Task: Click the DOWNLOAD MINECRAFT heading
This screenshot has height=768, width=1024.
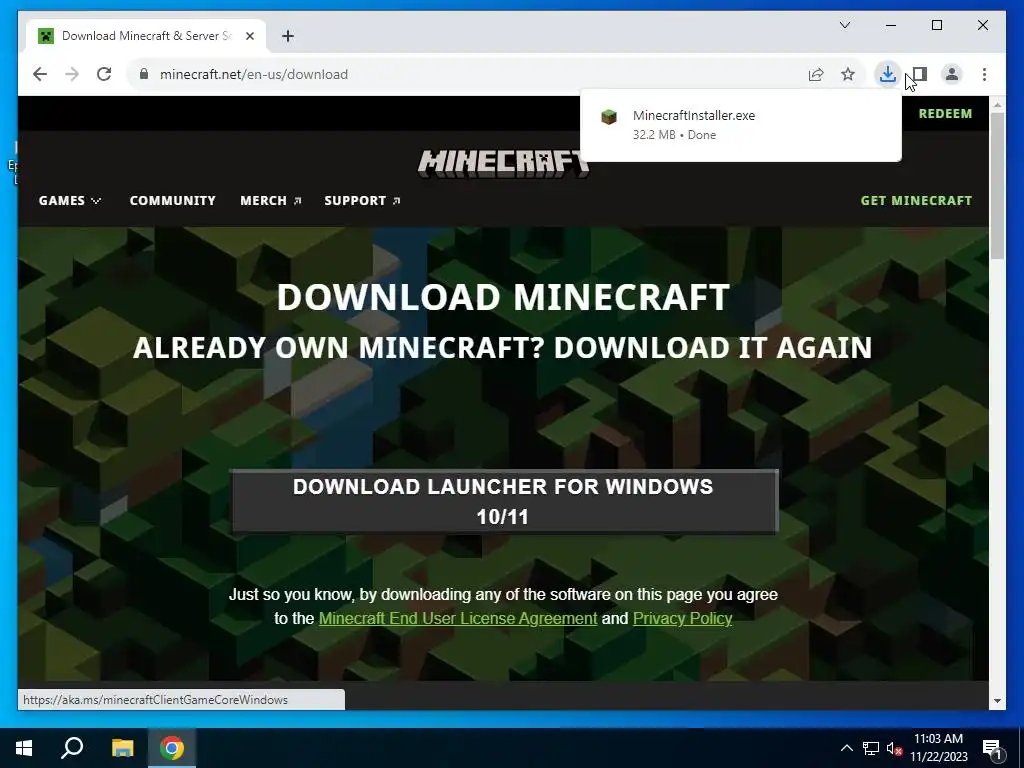Action: click(x=503, y=297)
